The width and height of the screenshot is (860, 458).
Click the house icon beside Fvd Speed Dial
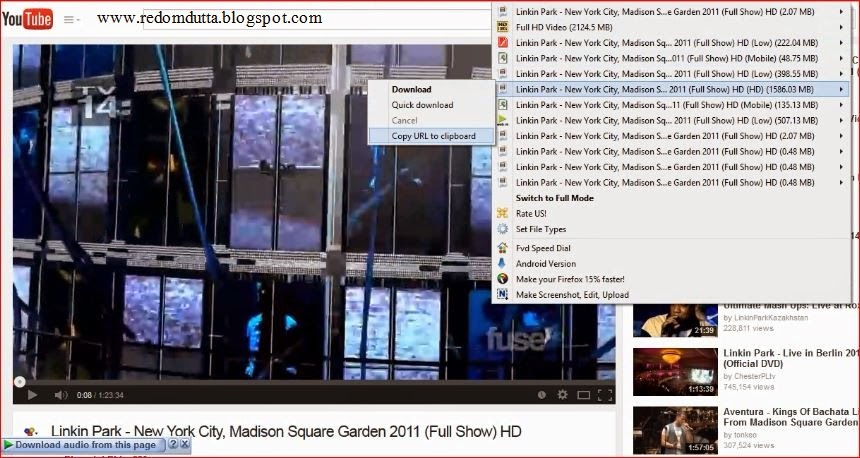[x=502, y=248]
